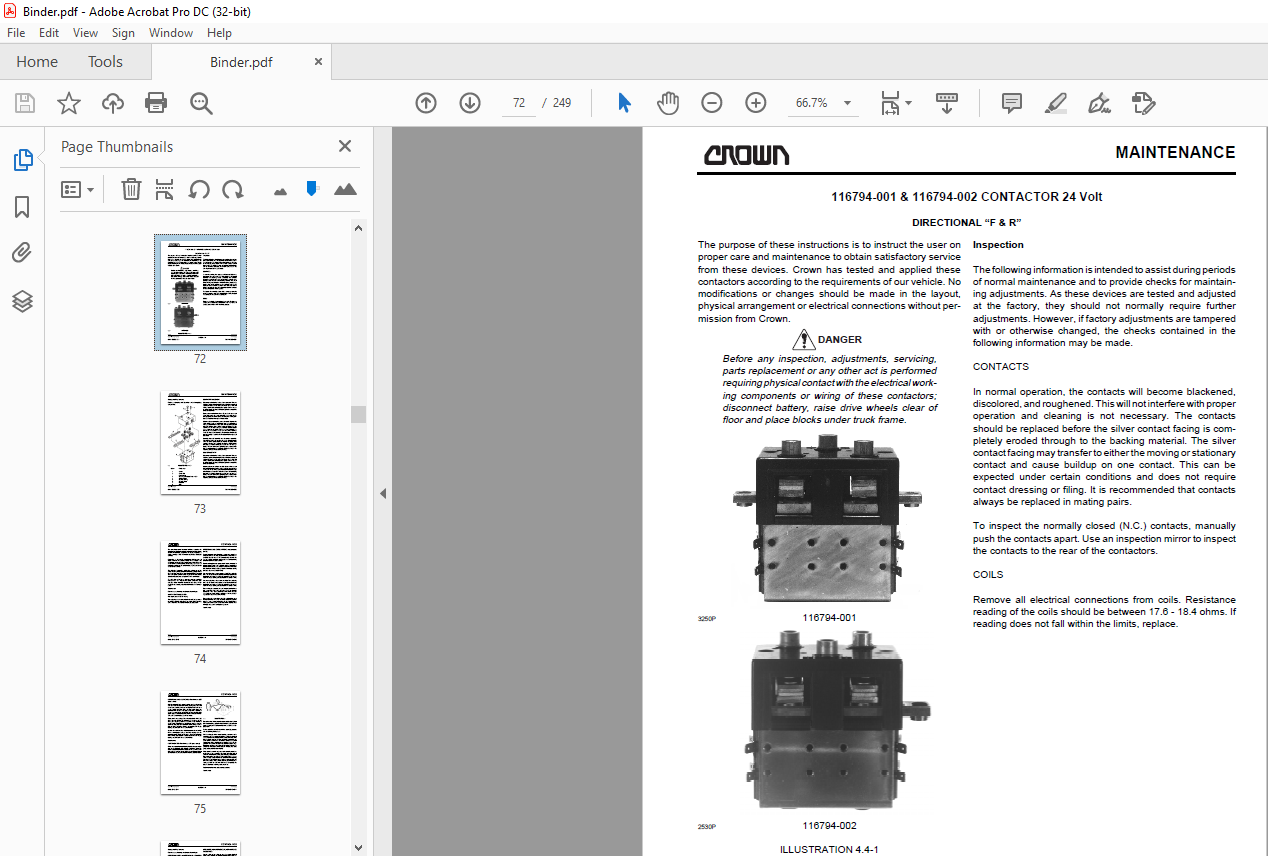Open the Help menu
1268x856 pixels.
coord(219,33)
